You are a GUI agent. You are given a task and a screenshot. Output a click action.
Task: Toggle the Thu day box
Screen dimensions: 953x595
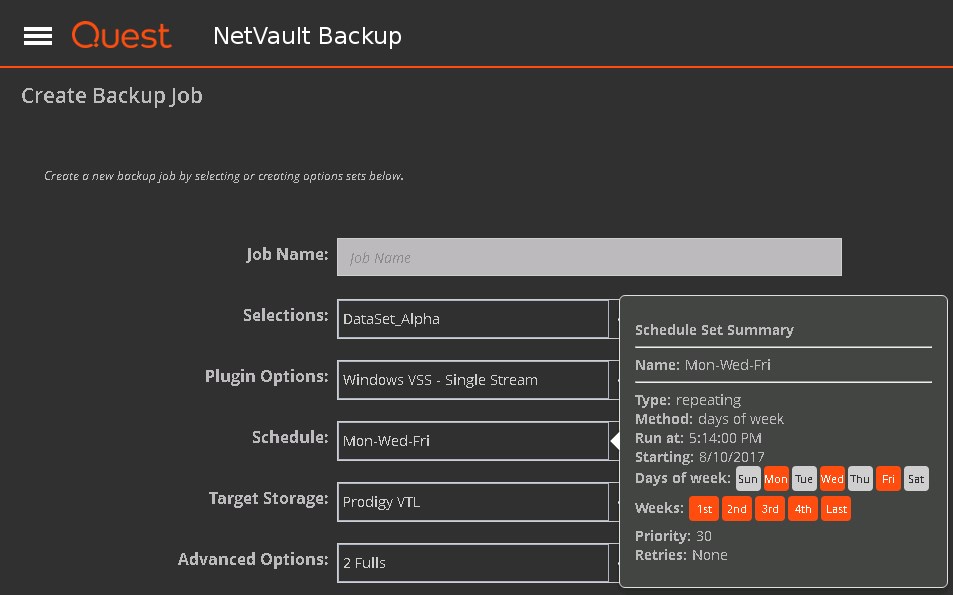pyautogui.click(x=860, y=479)
